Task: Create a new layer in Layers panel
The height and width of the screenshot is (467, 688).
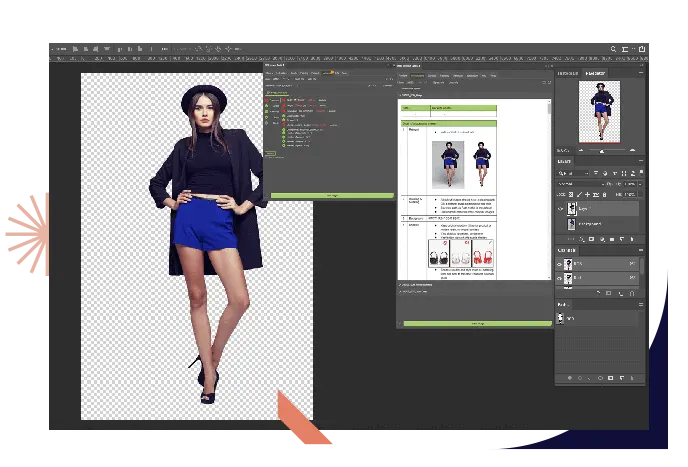Action: pyautogui.click(x=622, y=239)
